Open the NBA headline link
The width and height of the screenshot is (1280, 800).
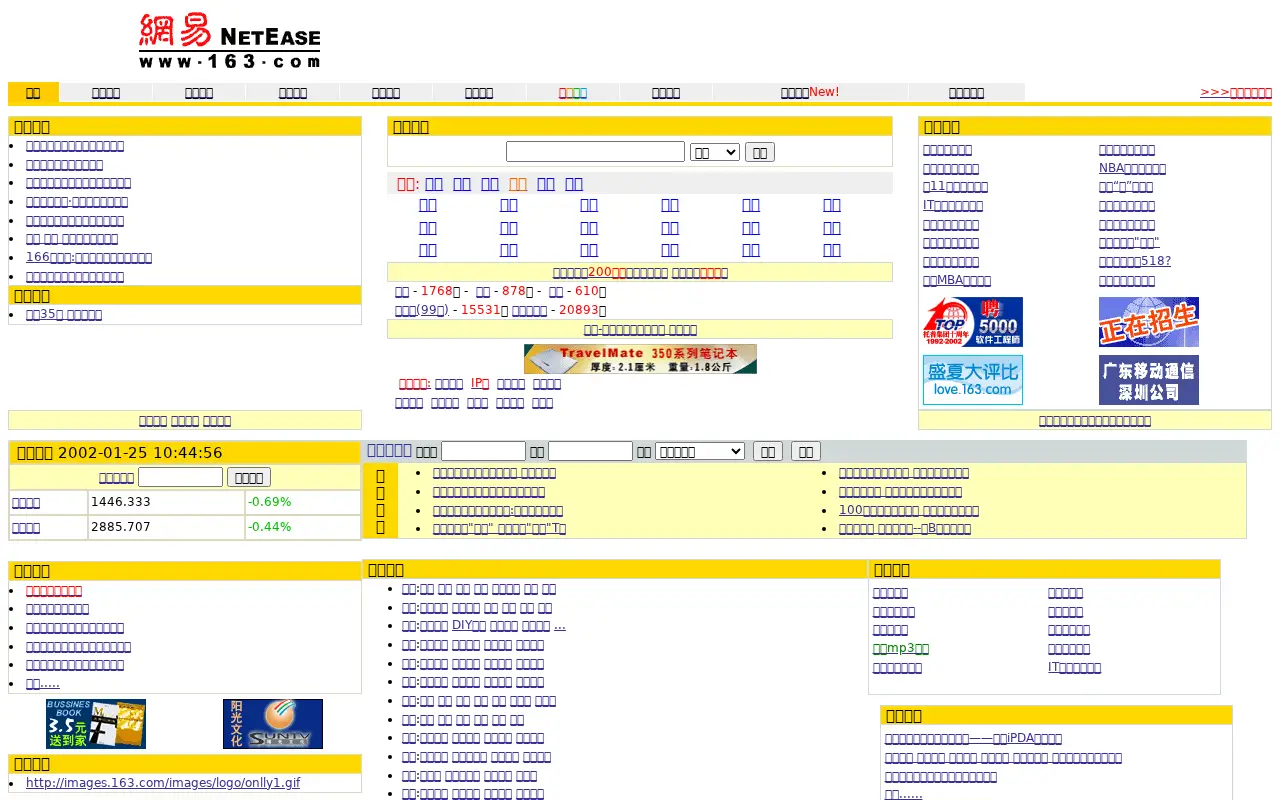1132,168
